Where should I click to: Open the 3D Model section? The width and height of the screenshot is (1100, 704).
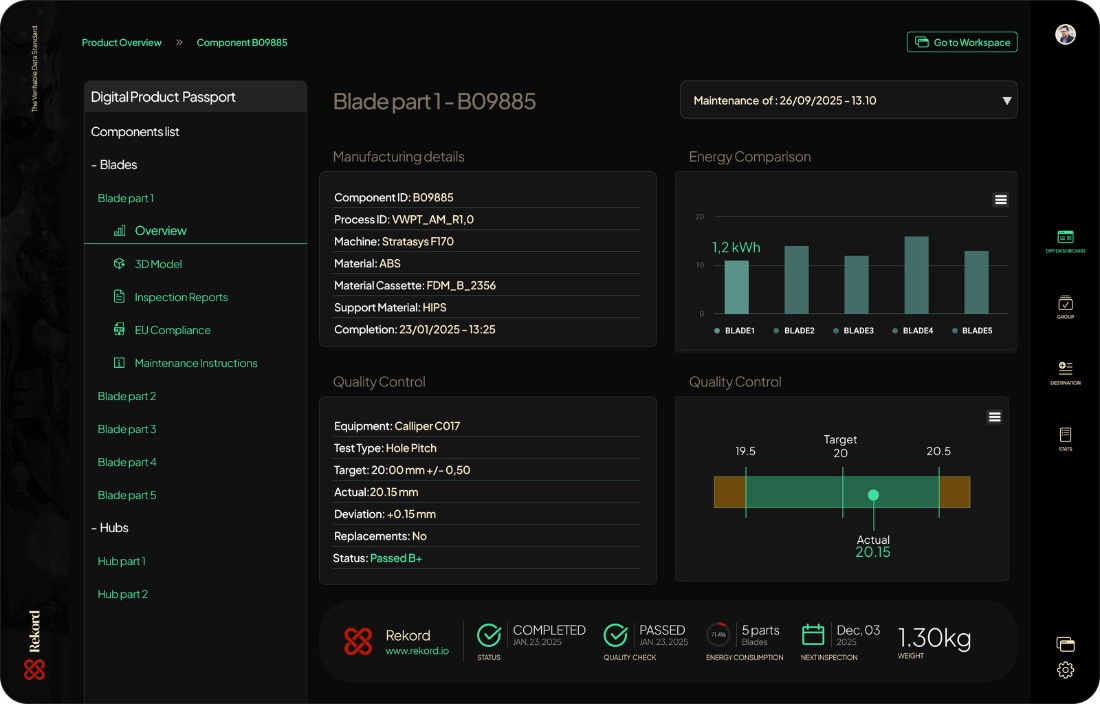pyautogui.click(x=158, y=264)
